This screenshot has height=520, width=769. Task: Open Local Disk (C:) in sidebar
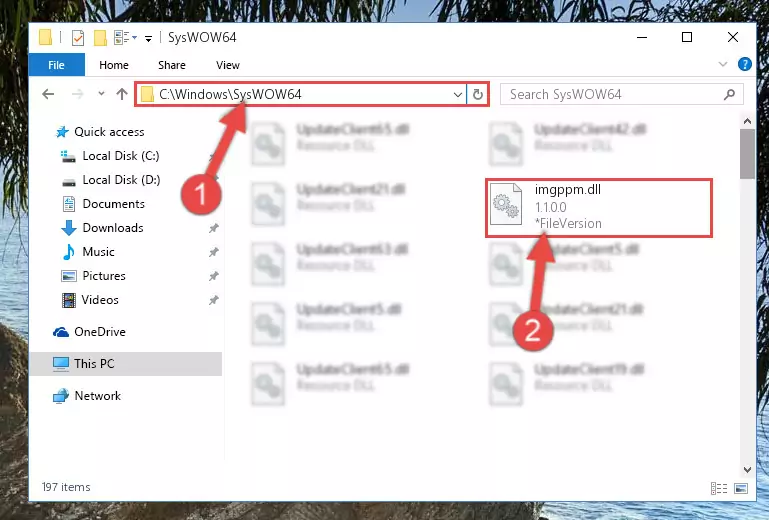[x=121, y=156]
